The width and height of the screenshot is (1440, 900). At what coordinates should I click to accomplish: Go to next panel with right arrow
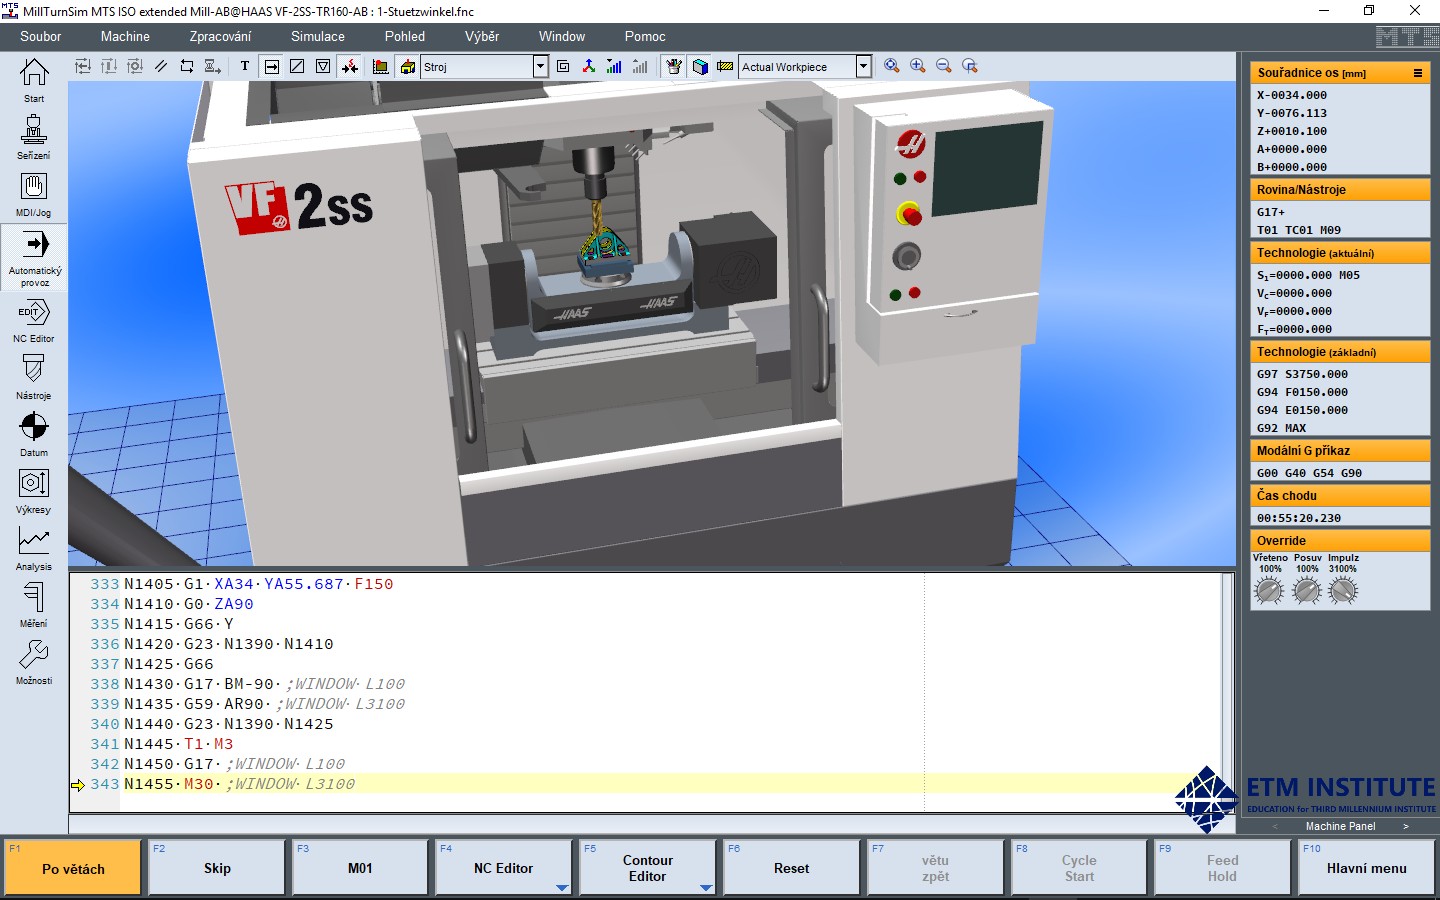tap(1405, 826)
